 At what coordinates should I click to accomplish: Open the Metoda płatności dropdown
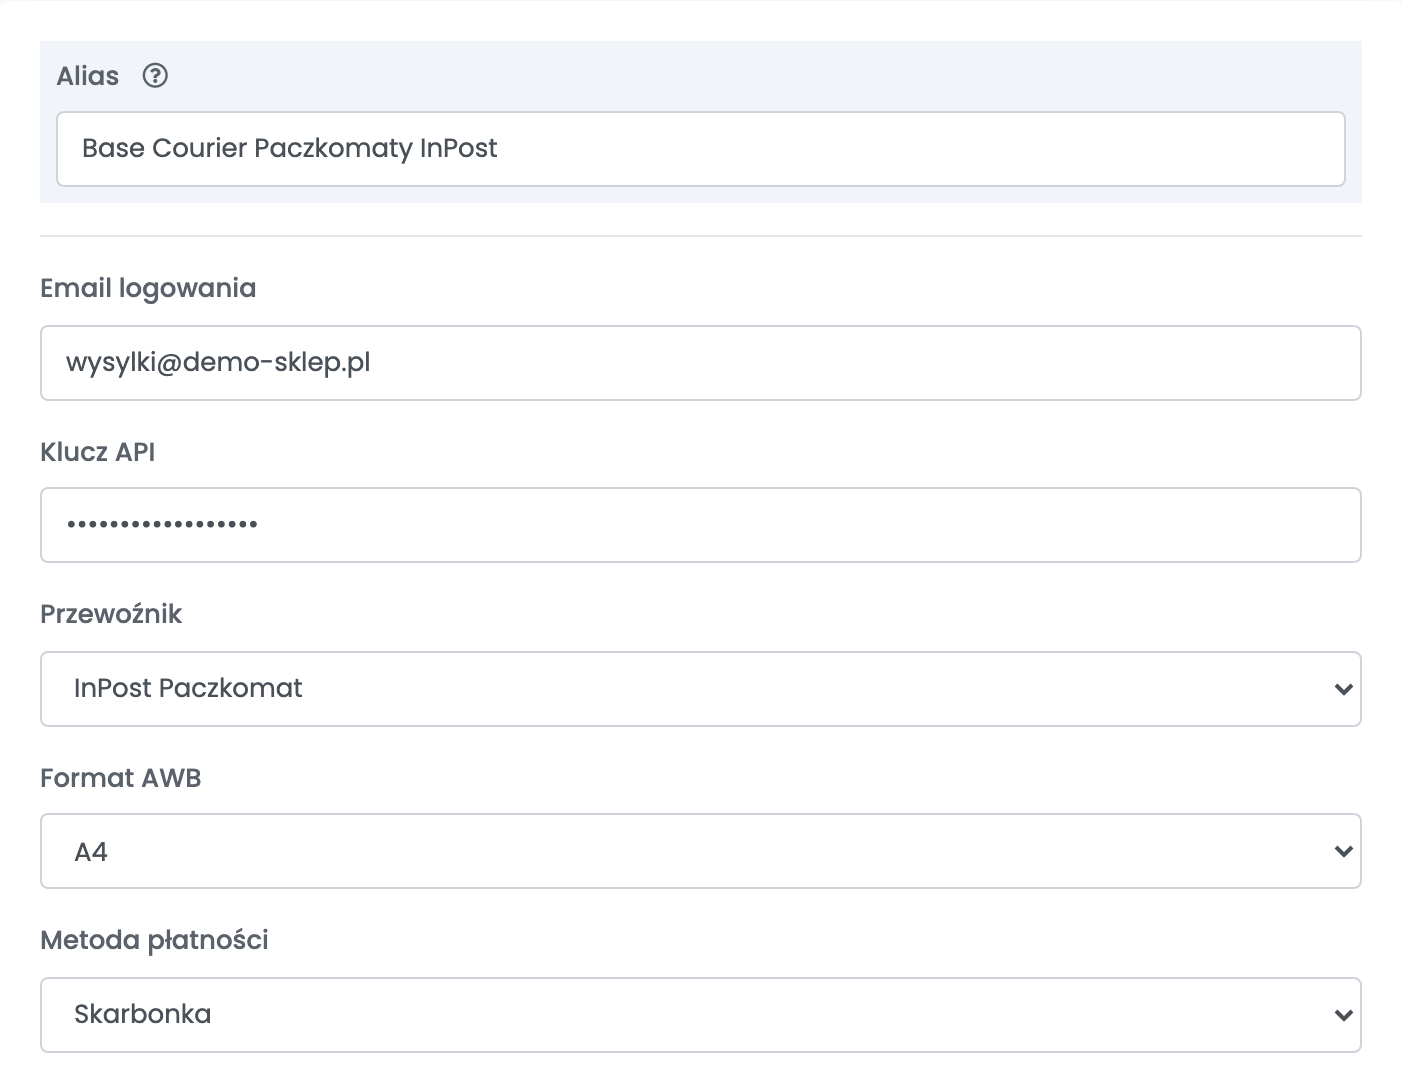click(700, 1015)
